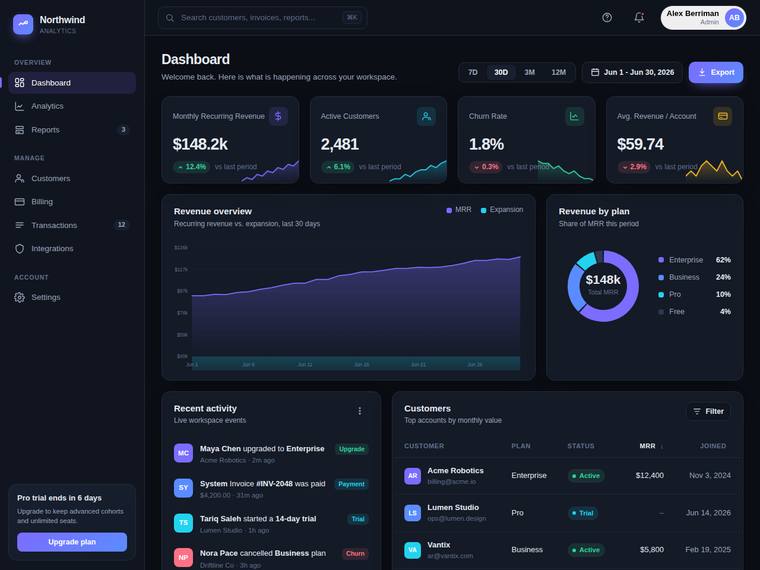Click the Northwind logo icon

[x=23, y=24]
